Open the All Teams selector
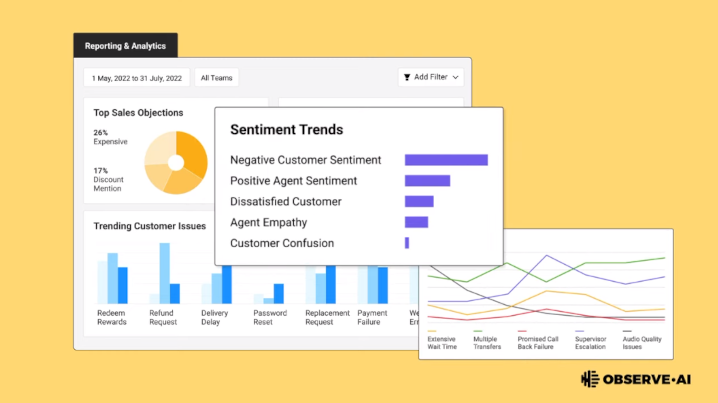Image resolution: width=718 pixels, height=403 pixels. 217,78
